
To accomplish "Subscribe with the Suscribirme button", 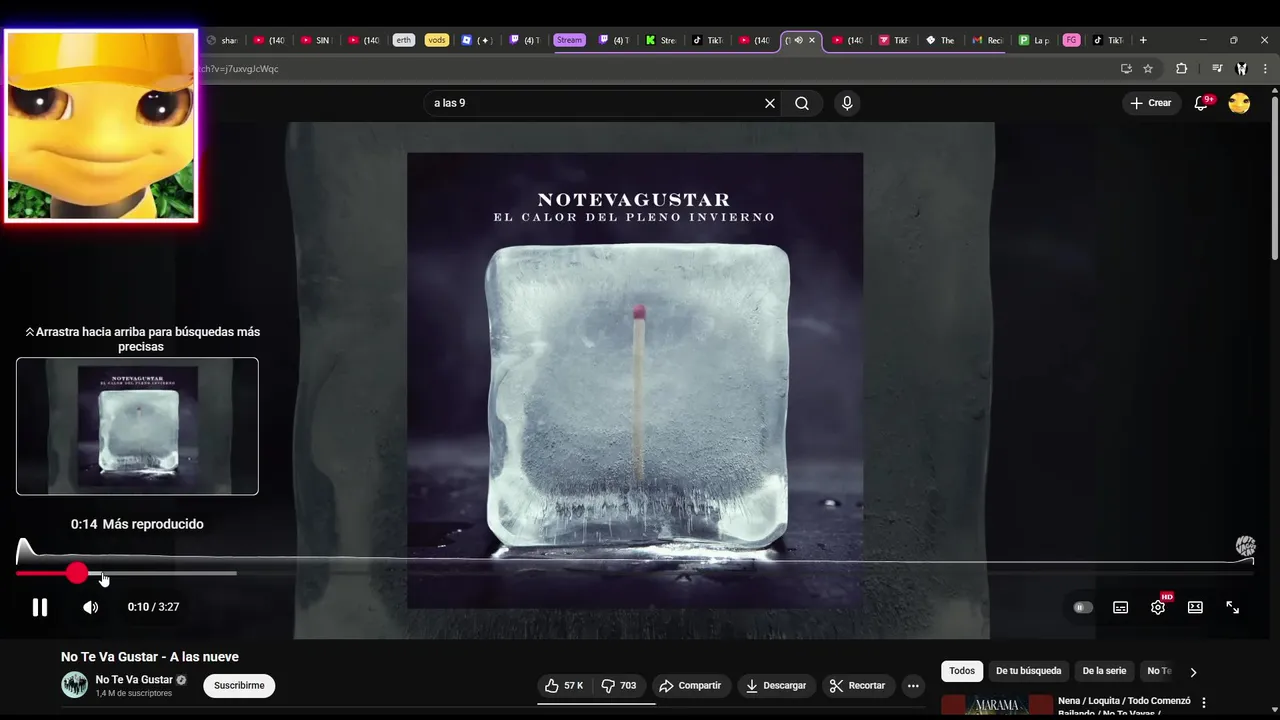I will point(239,685).
